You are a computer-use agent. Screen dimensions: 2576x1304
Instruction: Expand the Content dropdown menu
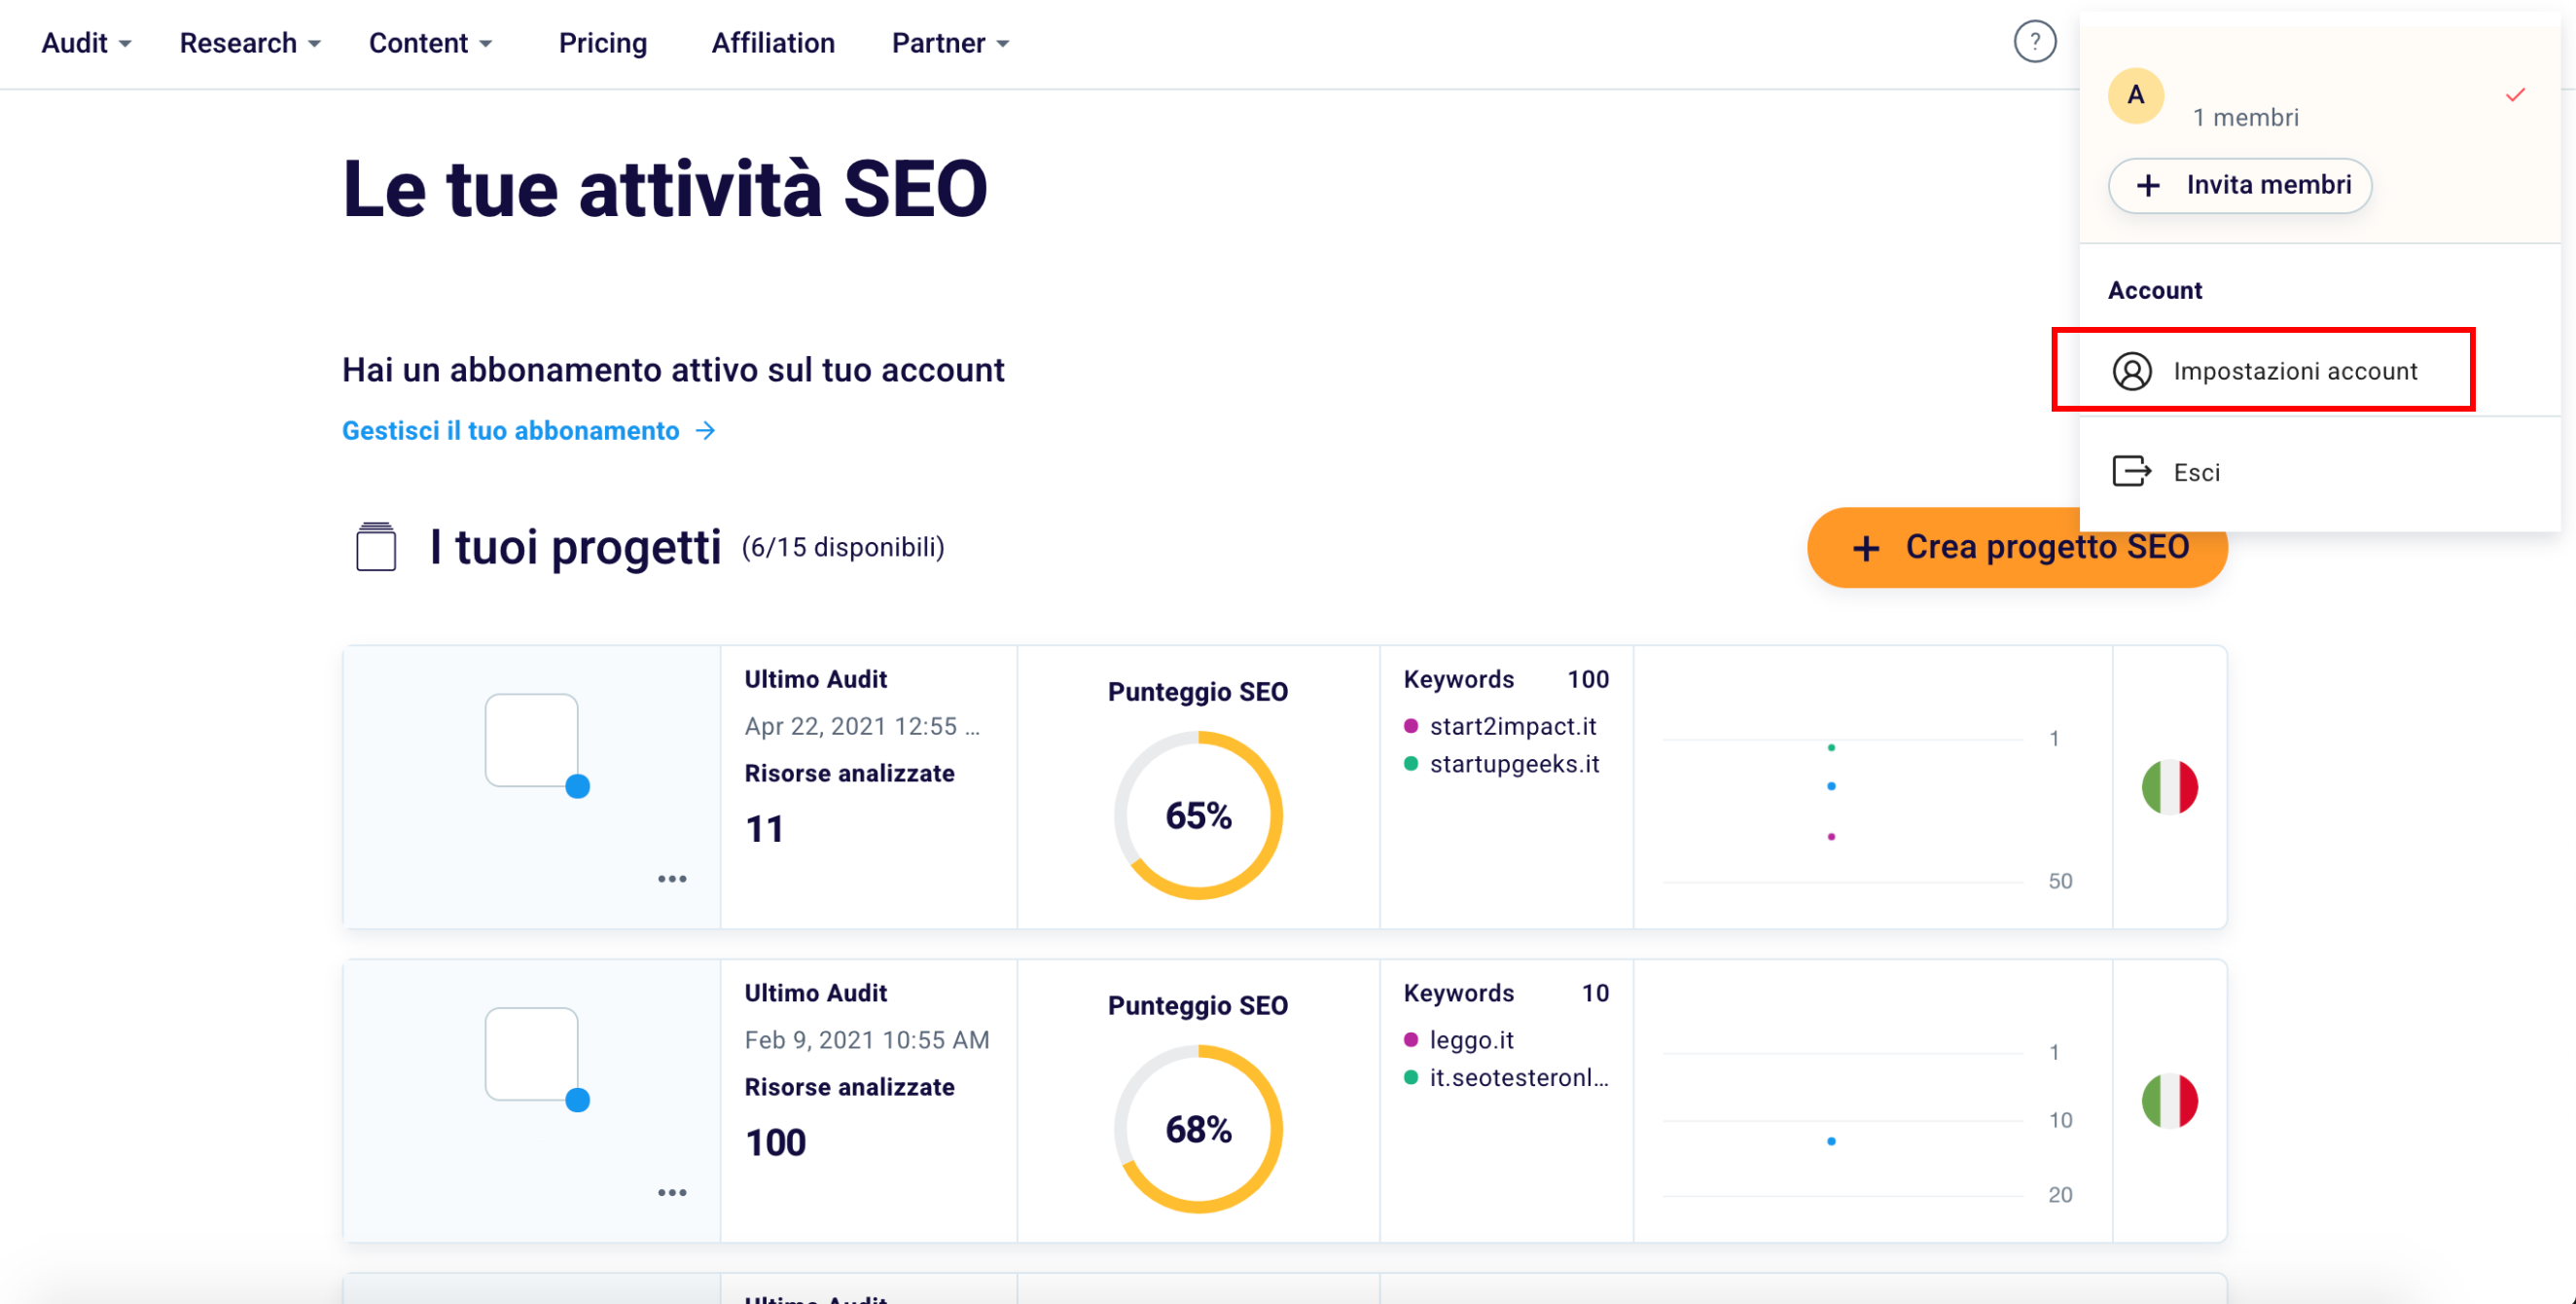[430, 43]
